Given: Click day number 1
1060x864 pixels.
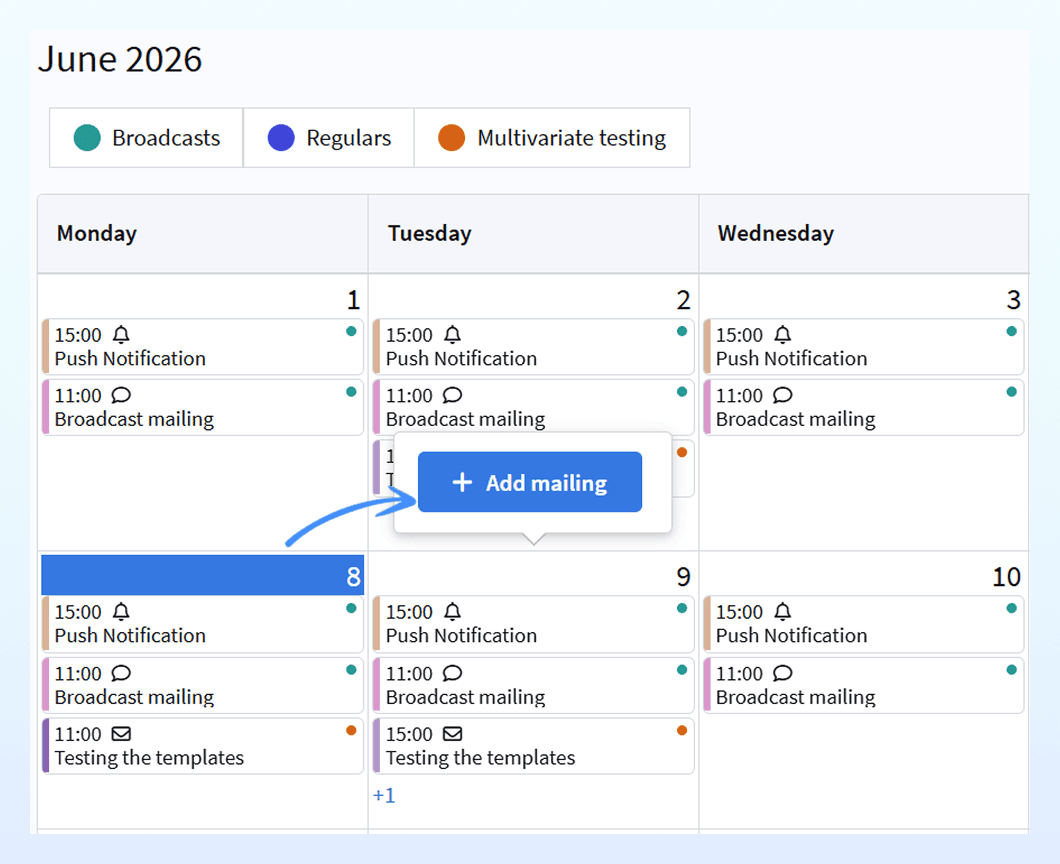Looking at the screenshot, I should [353, 299].
